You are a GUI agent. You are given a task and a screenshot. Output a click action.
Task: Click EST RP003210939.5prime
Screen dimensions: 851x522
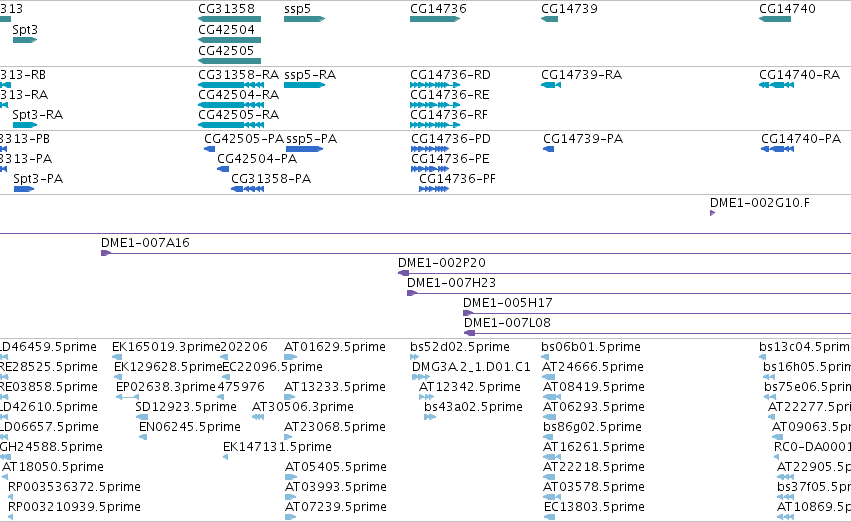(74, 508)
